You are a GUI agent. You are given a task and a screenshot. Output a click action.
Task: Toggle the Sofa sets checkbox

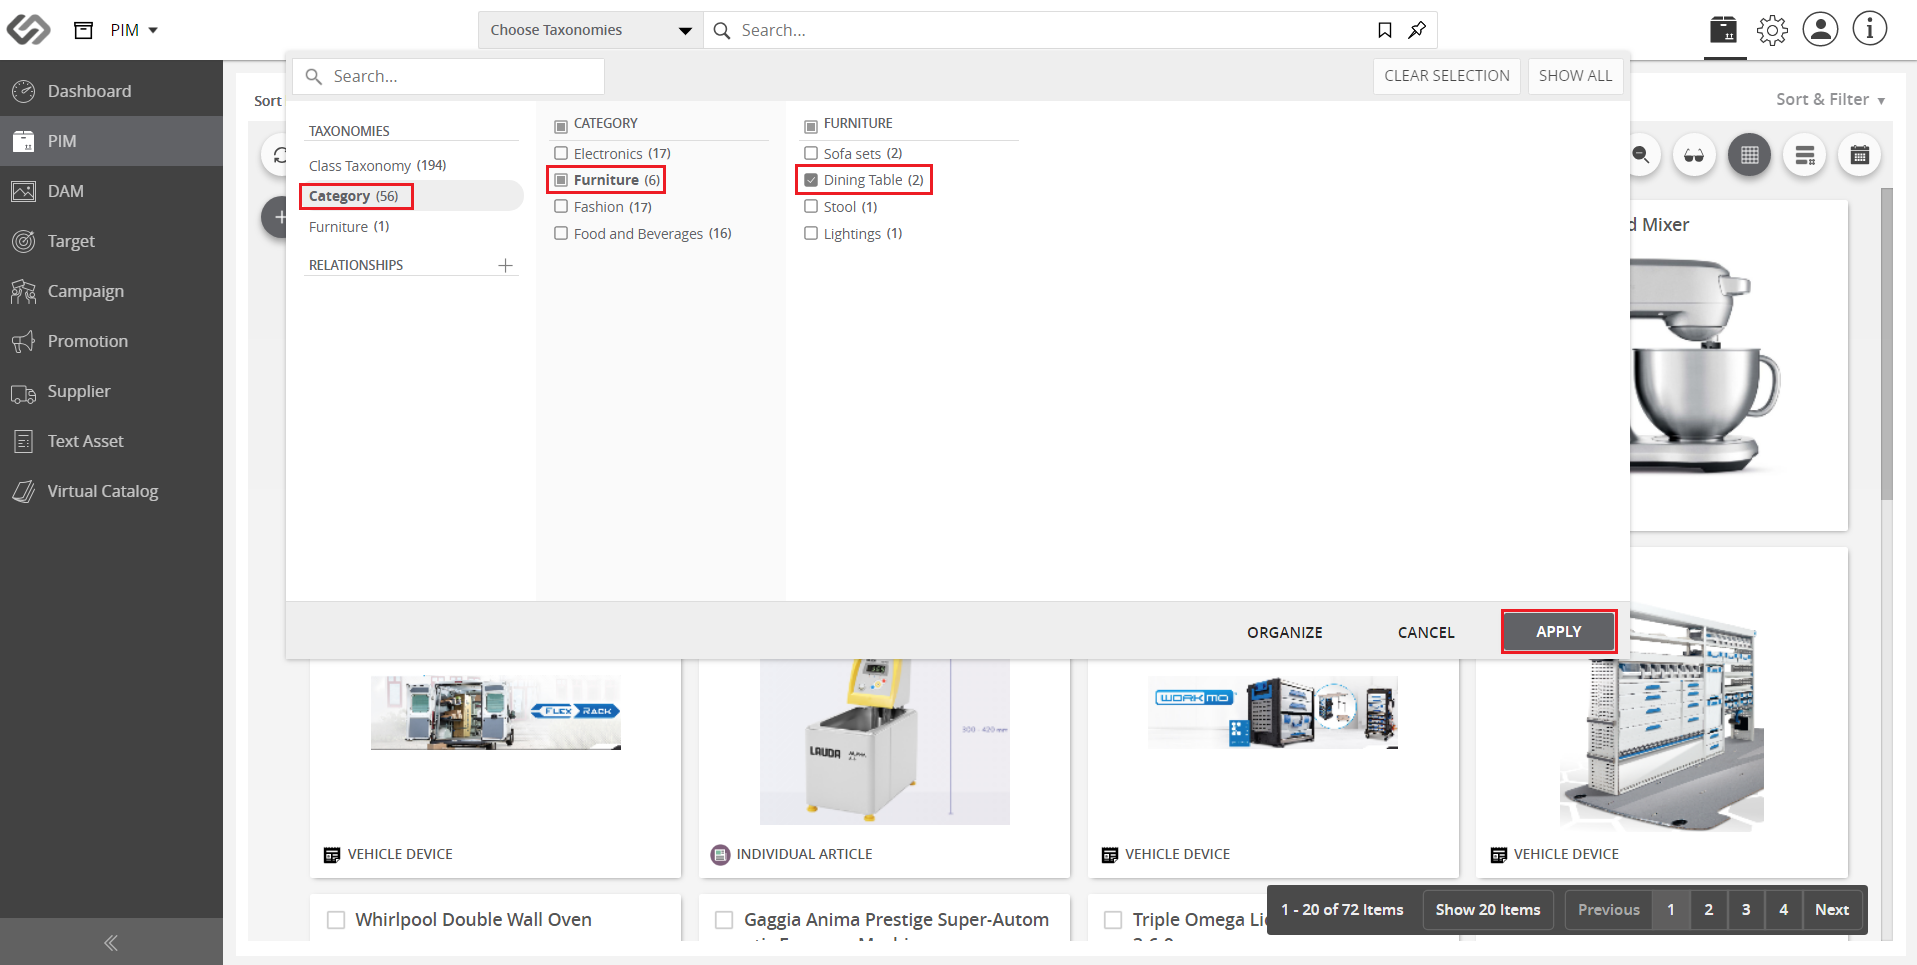point(811,153)
